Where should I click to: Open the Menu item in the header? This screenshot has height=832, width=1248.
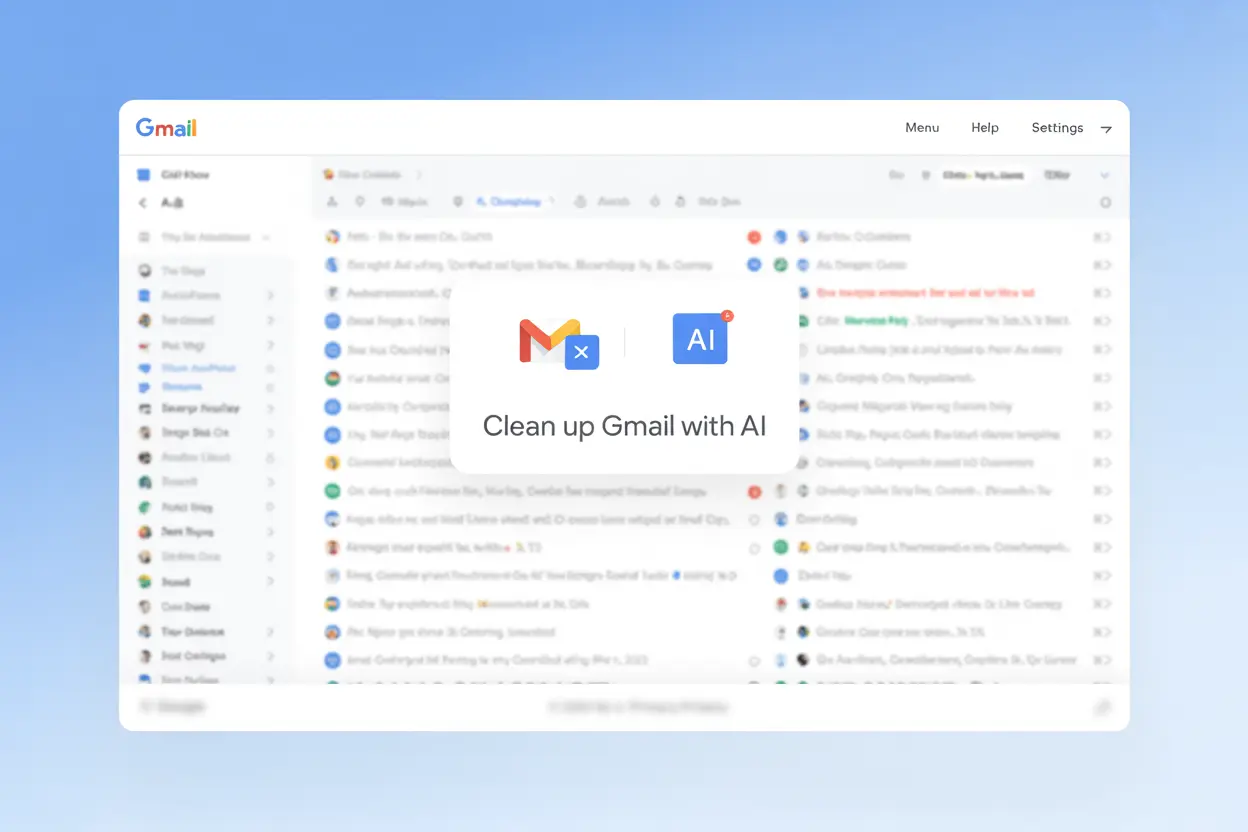(x=922, y=128)
